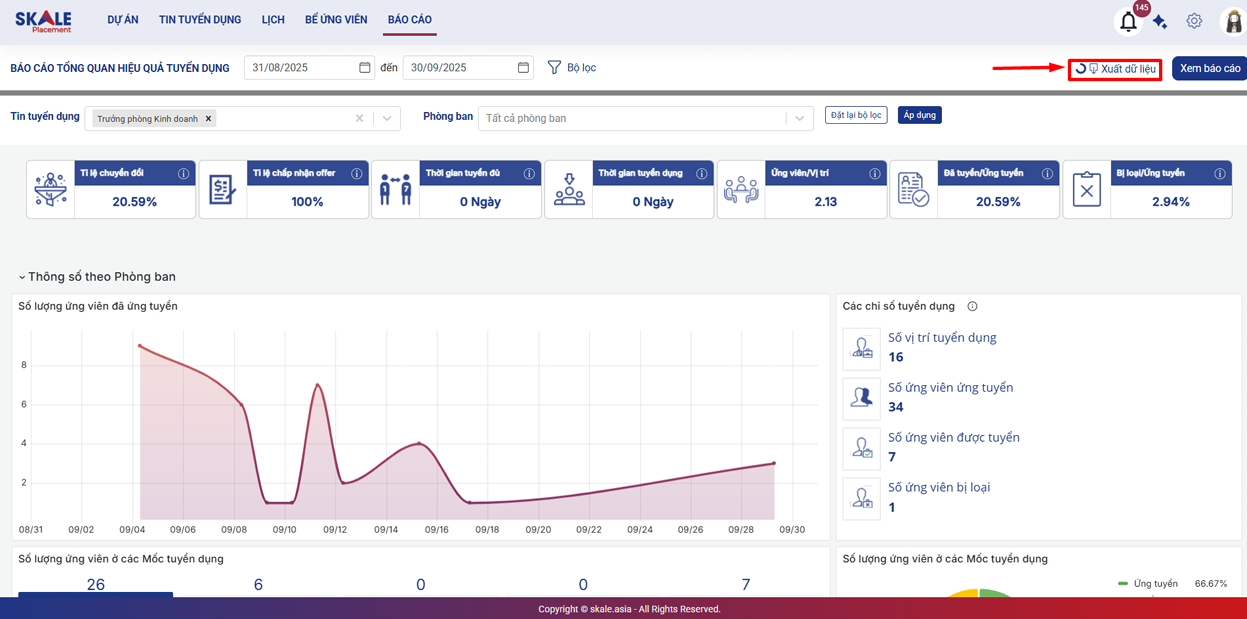This screenshot has width=1247, height=619.
Task: Click the Xuất dữ liệu export button
Action: (1115, 69)
